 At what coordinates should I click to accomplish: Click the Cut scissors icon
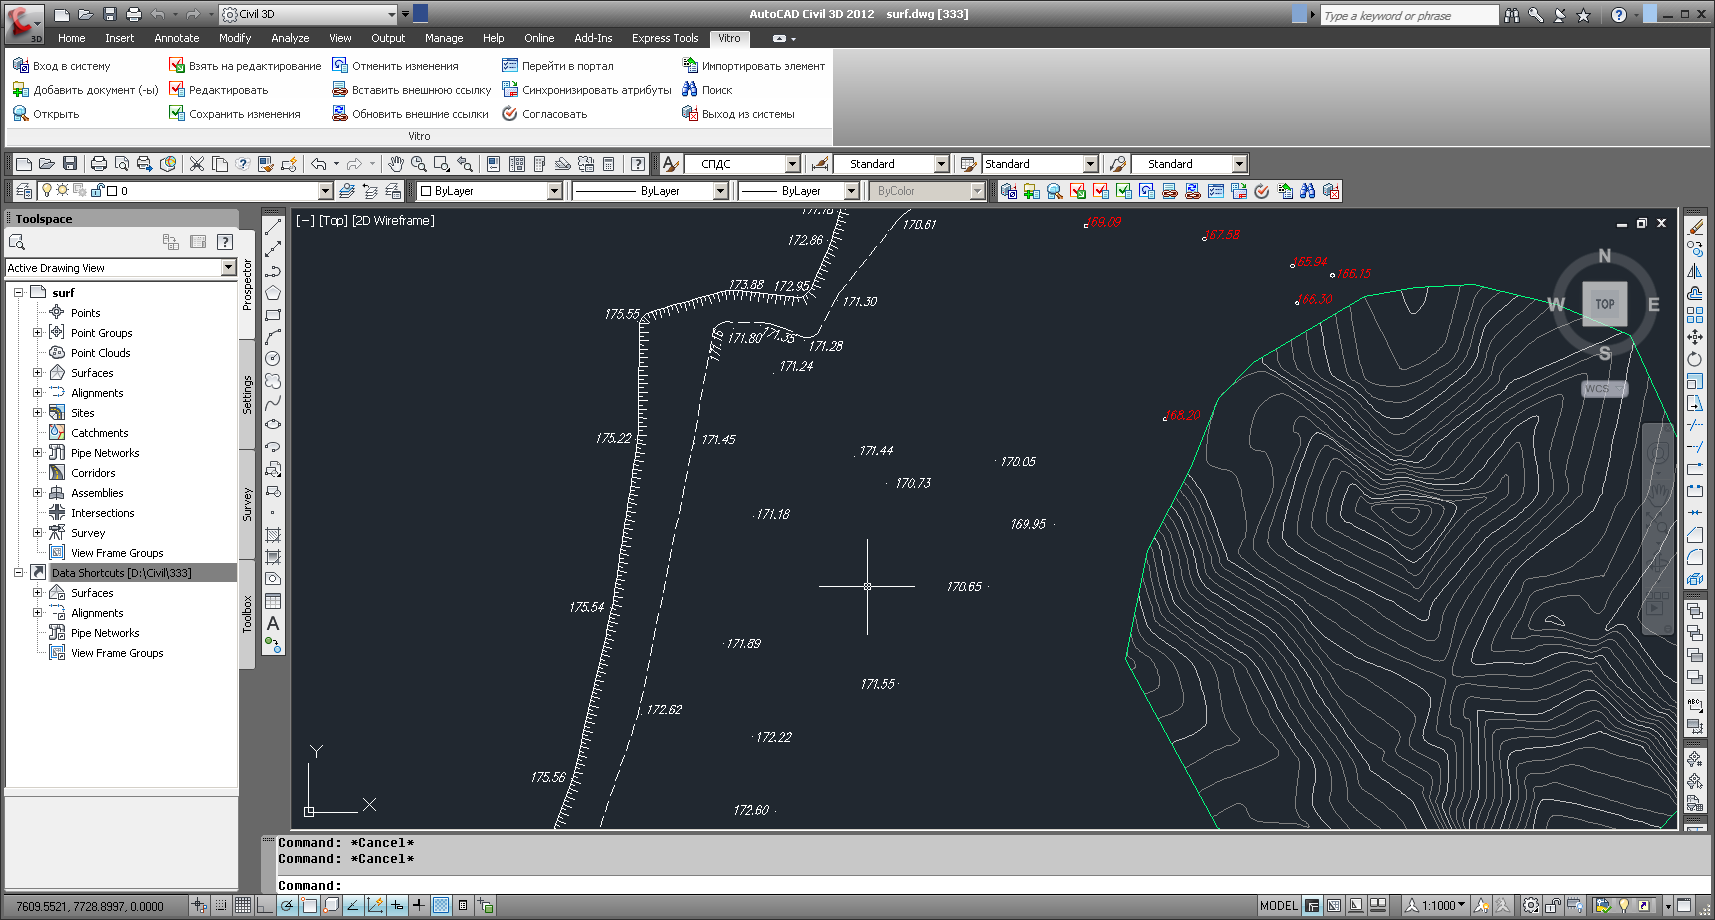click(197, 164)
